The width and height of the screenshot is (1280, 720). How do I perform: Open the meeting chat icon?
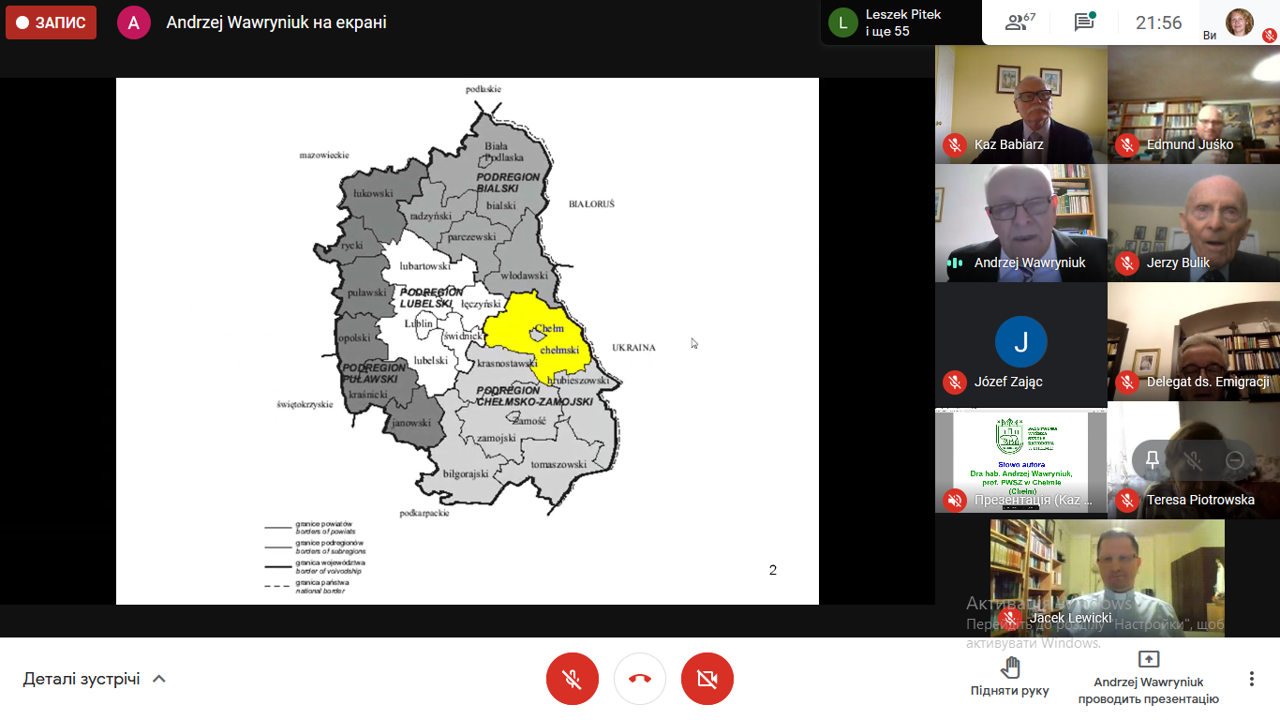[x=1084, y=22]
